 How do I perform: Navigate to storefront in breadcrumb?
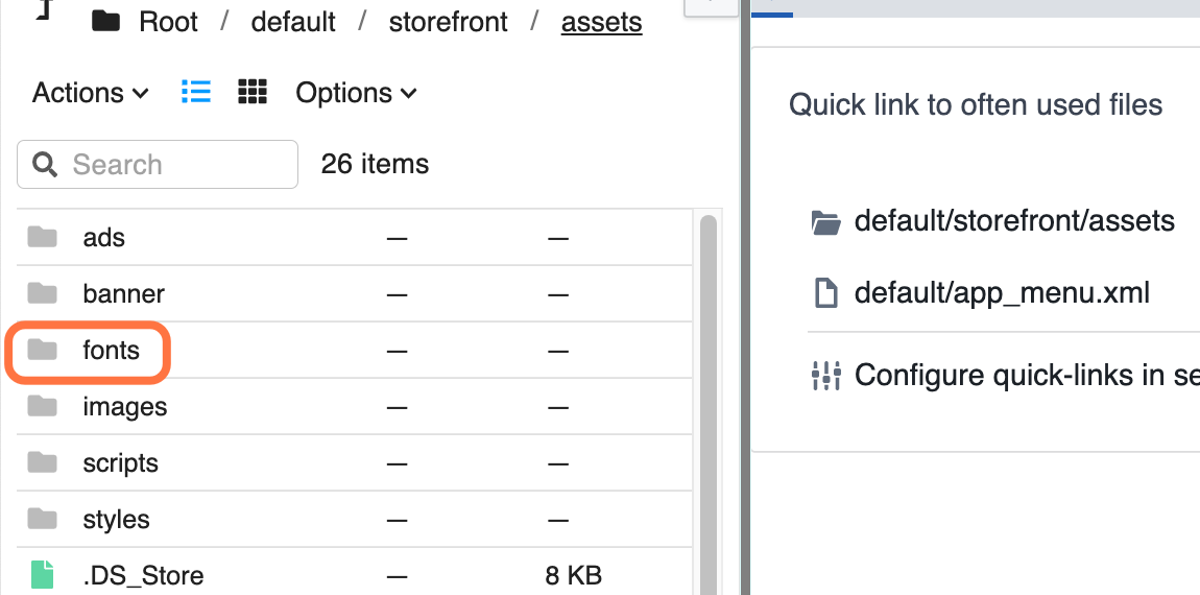pyautogui.click(x=448, y=22)
